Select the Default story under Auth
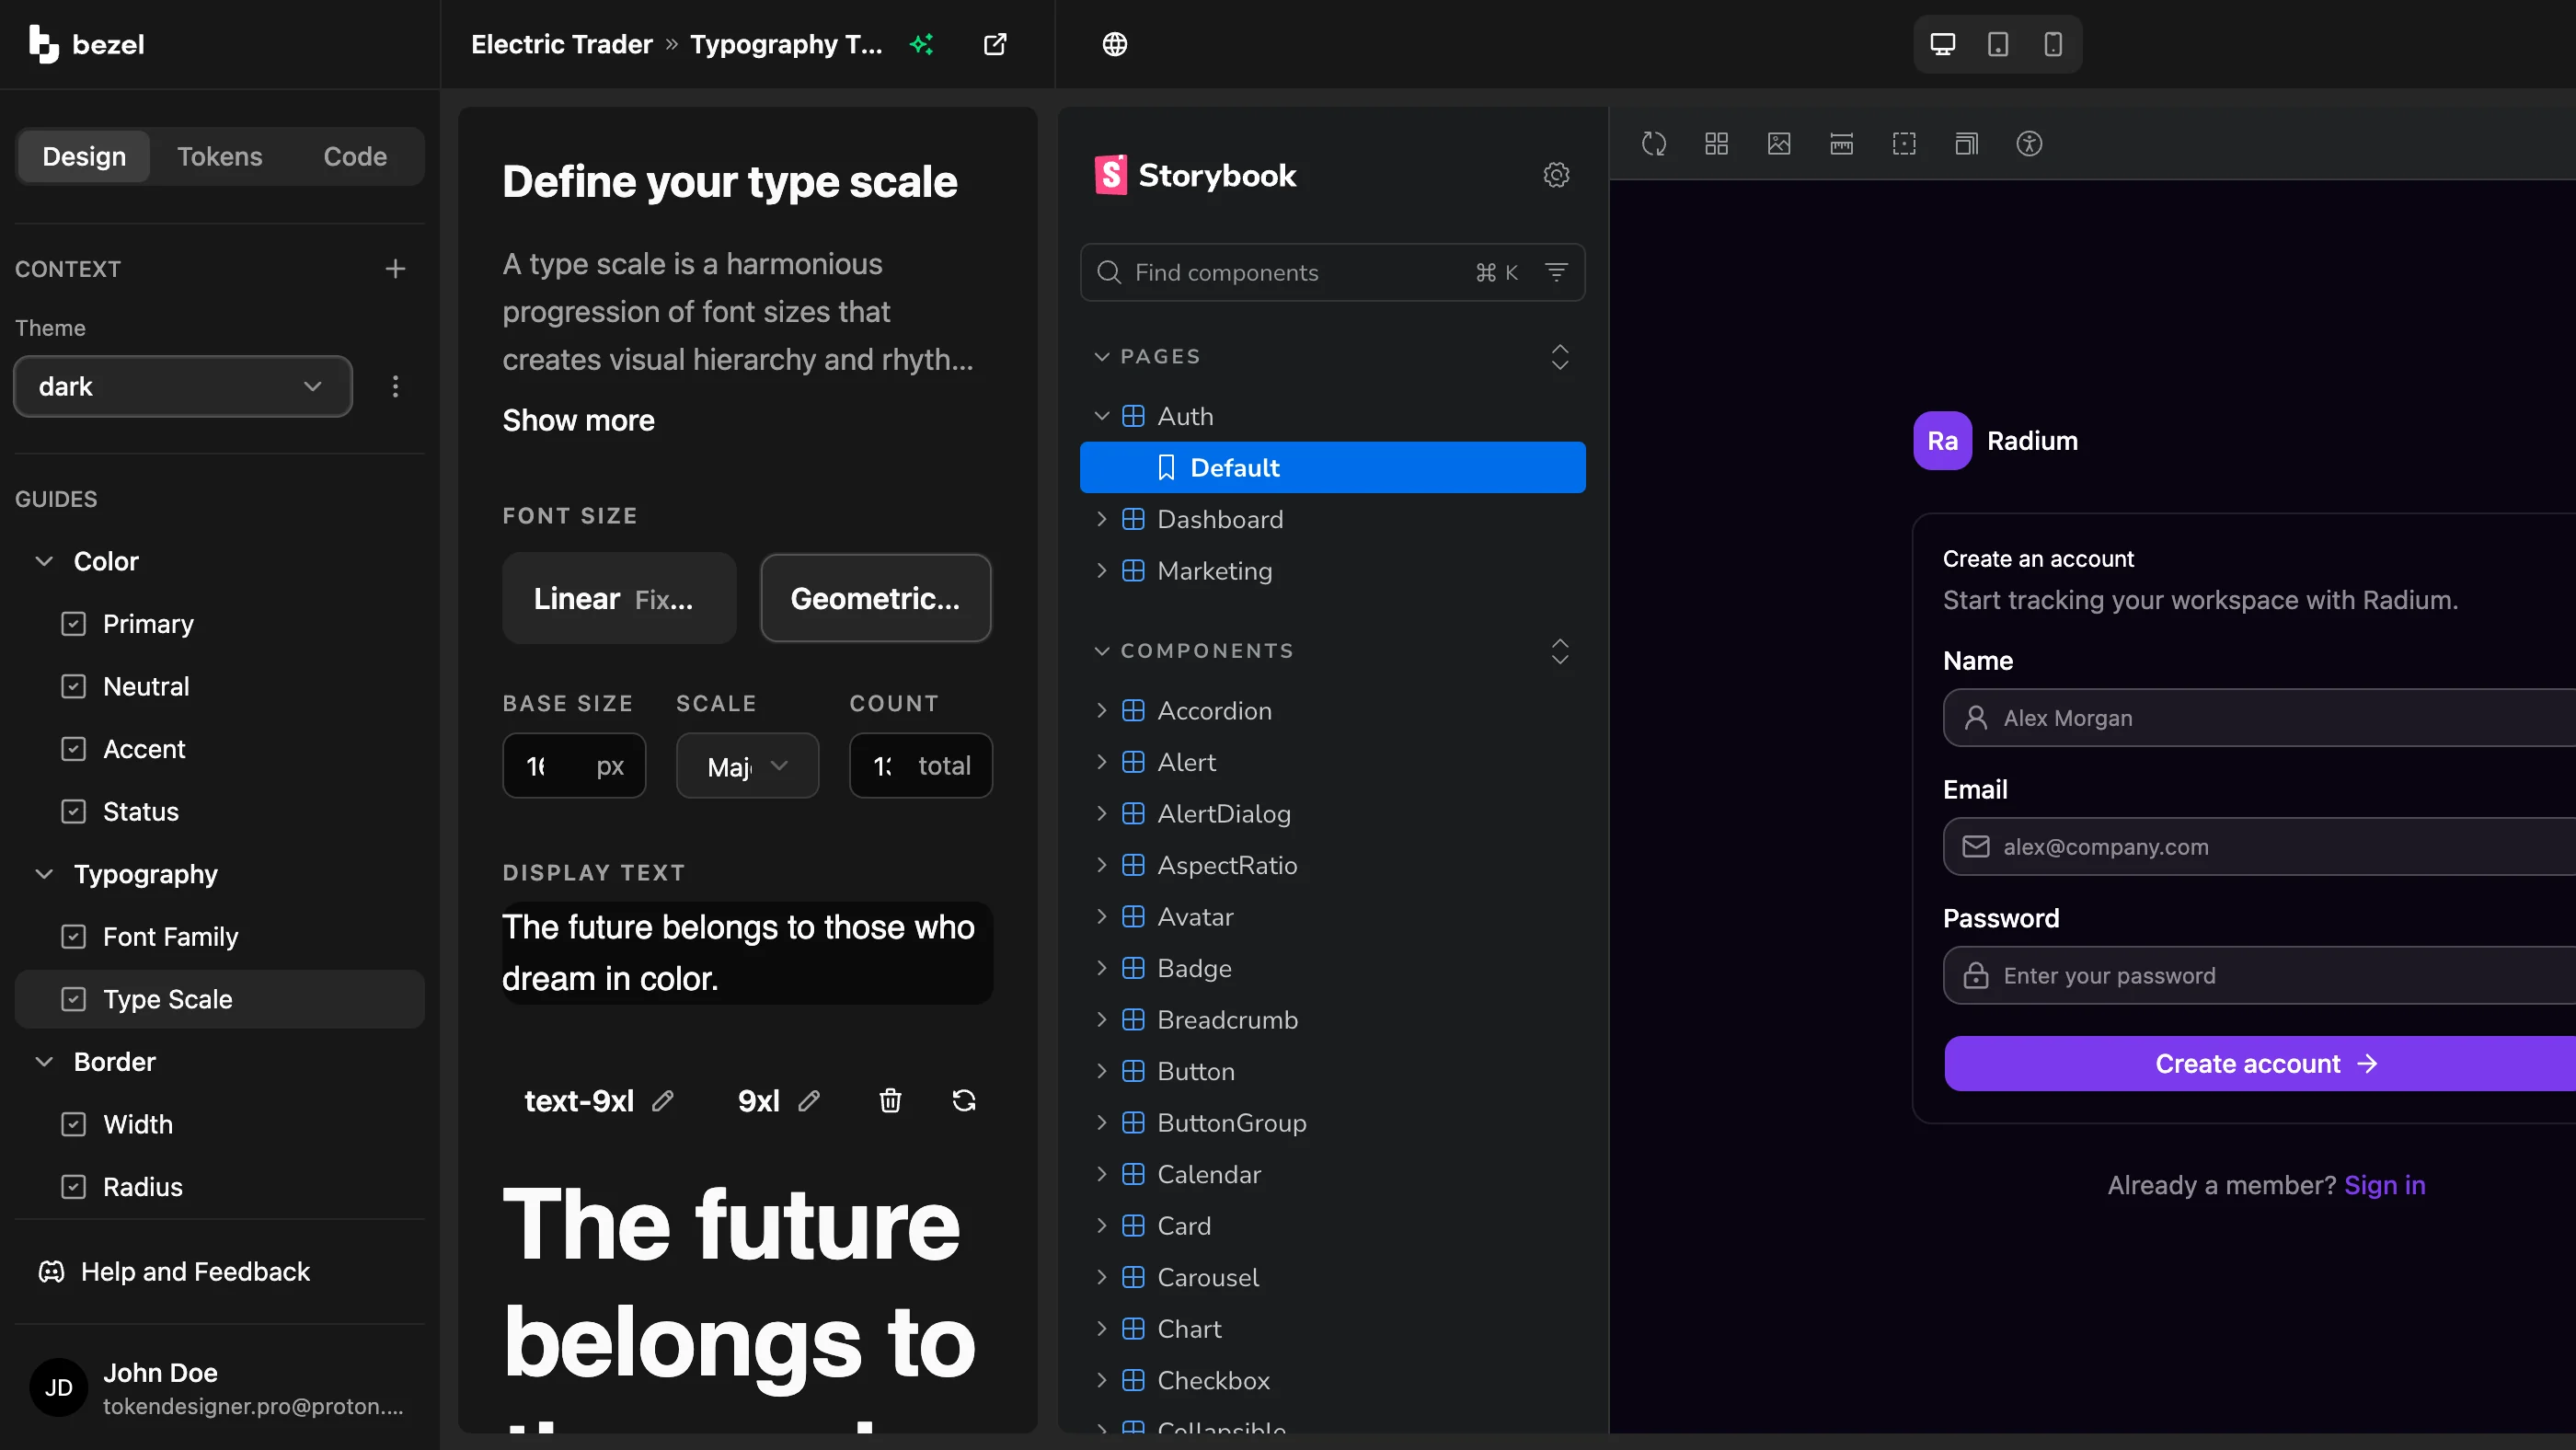The height and width of the screenshot is (1450, 2576). 1333,467
